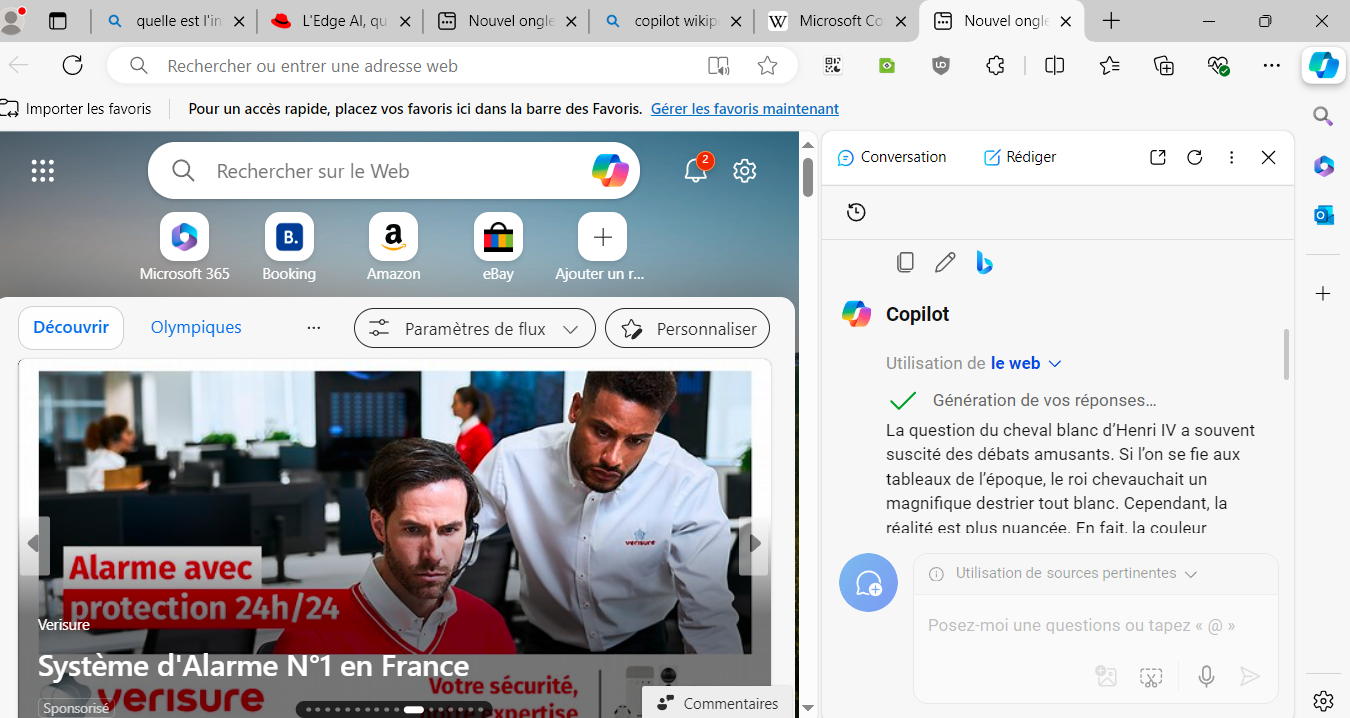Switch to L'Edge AI browser tab
Image resolution: width=1350 pixels, height=718 pixels.
342,21
